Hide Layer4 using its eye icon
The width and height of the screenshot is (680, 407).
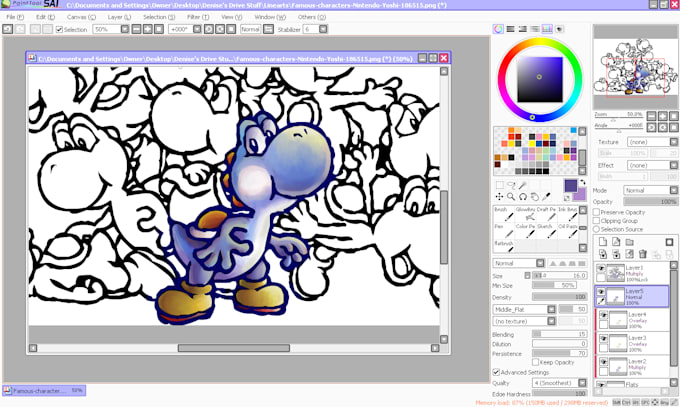[x=603, y=315]
